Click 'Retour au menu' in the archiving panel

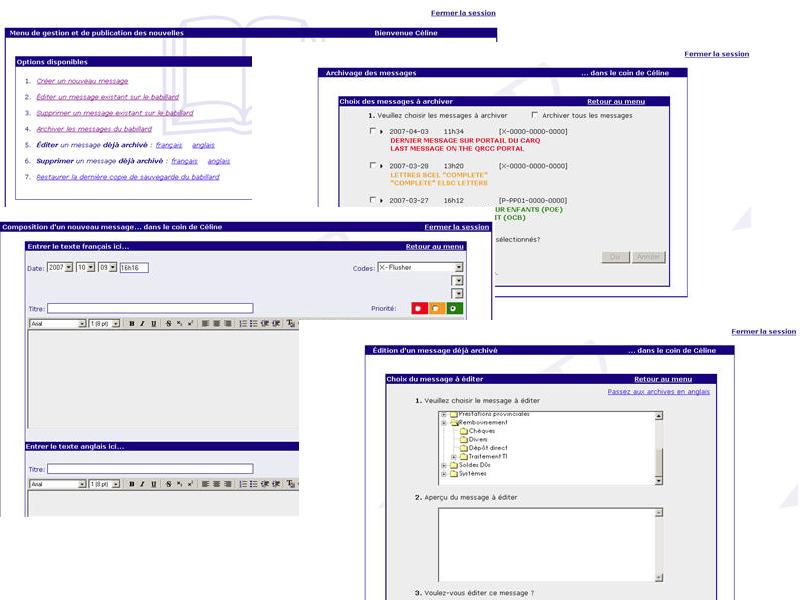pos(616,101)
